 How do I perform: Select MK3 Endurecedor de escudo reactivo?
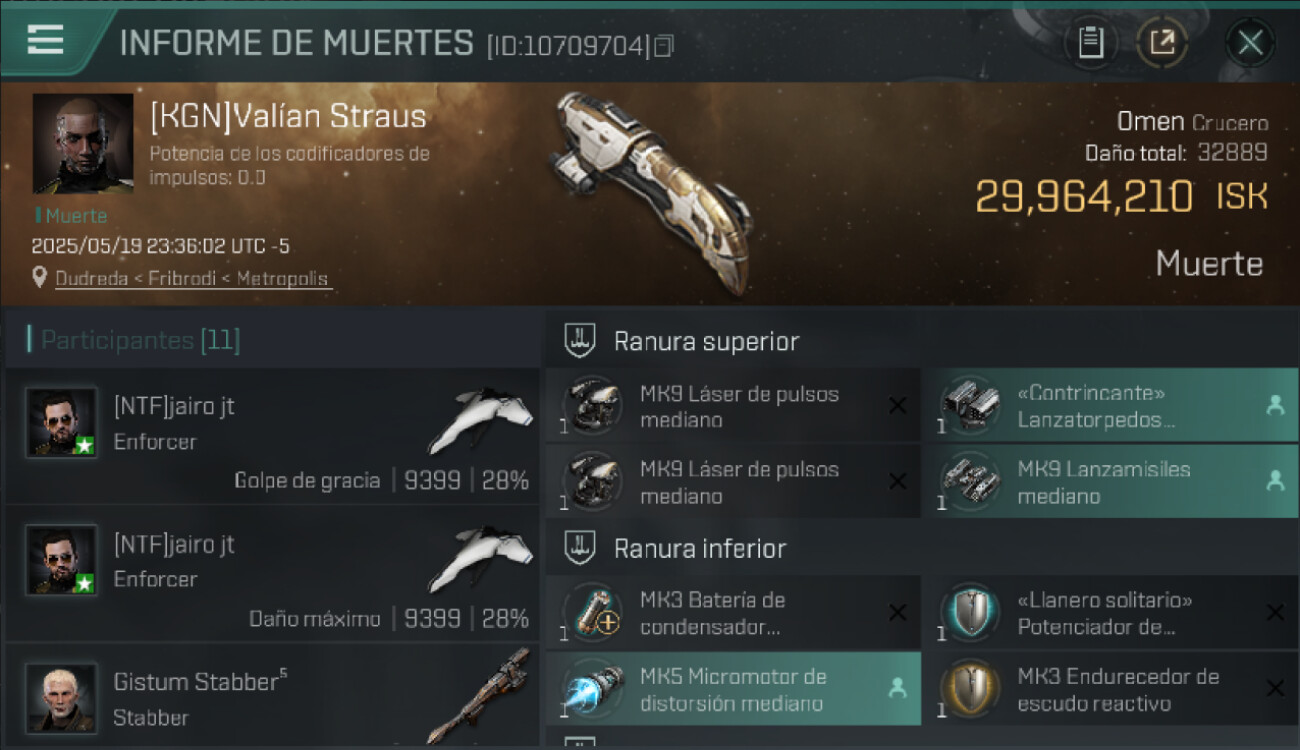(1111, 689)
